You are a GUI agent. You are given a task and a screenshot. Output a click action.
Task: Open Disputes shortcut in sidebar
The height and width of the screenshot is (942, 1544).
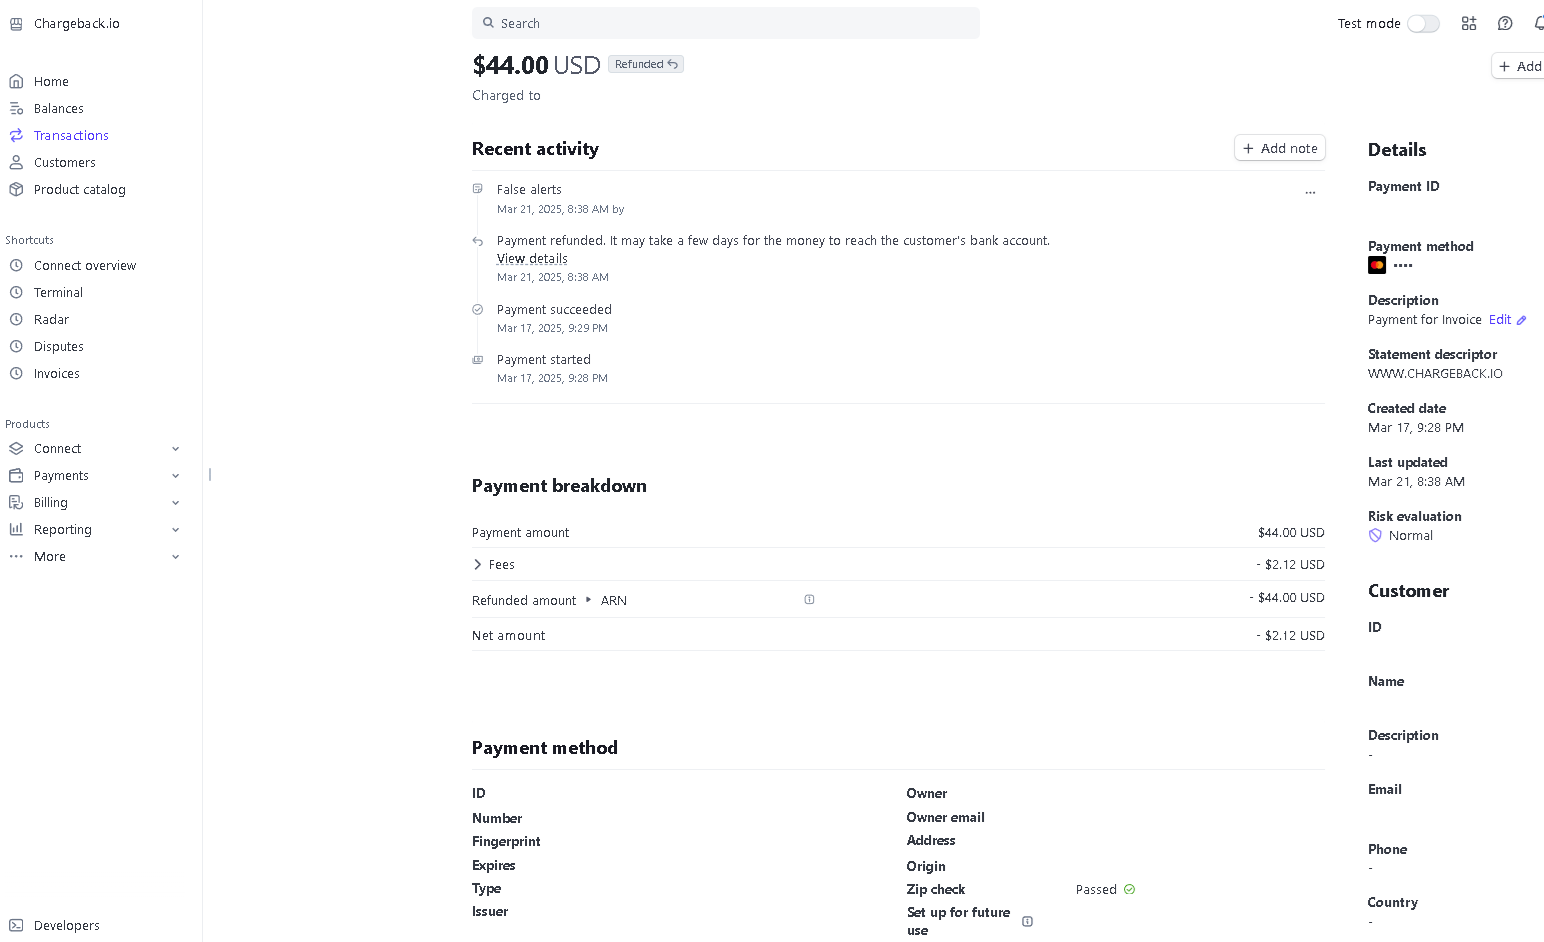(58, 346)
